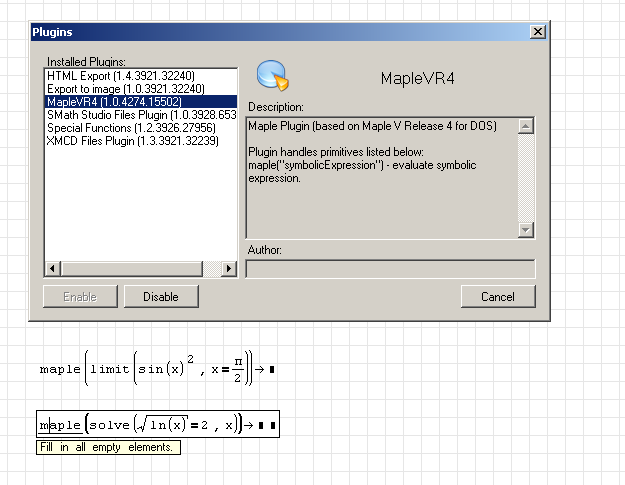Close the Plugins dialog
The image size is (625, 485).
tap(537, 32)
